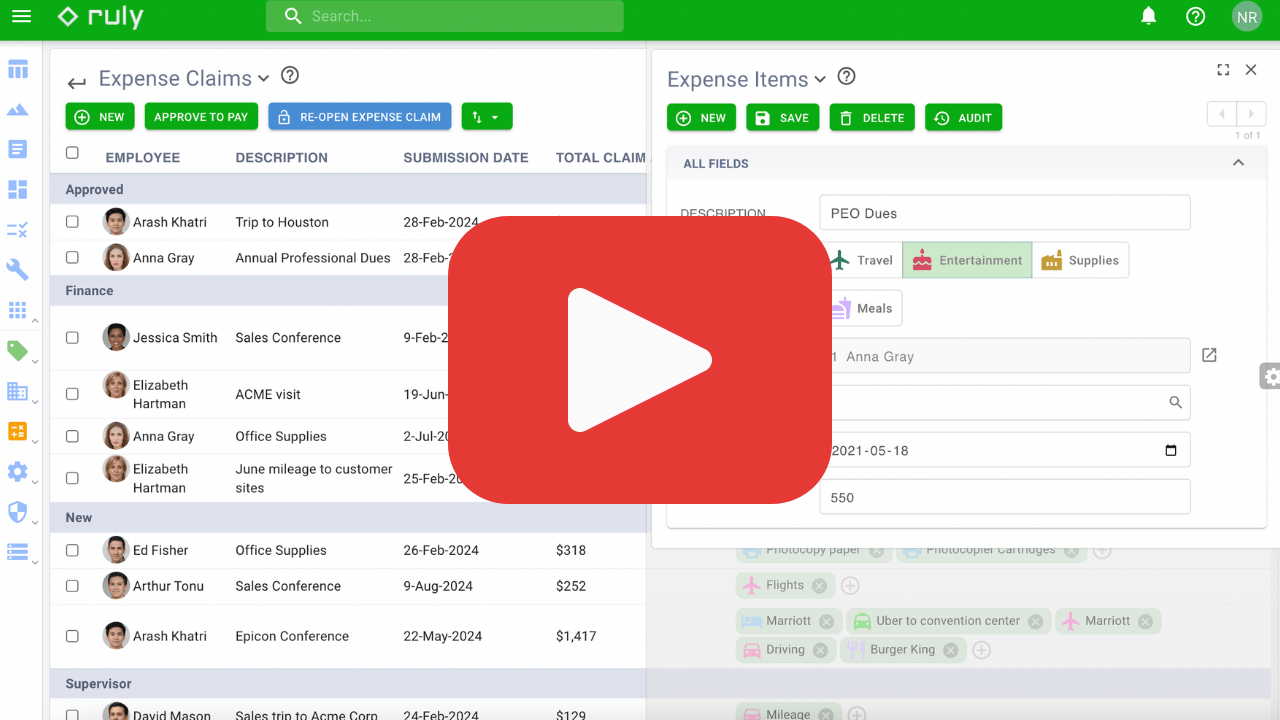Check the ACME visit row
This screenshot has height=720, width=1280.
(72, 394)
